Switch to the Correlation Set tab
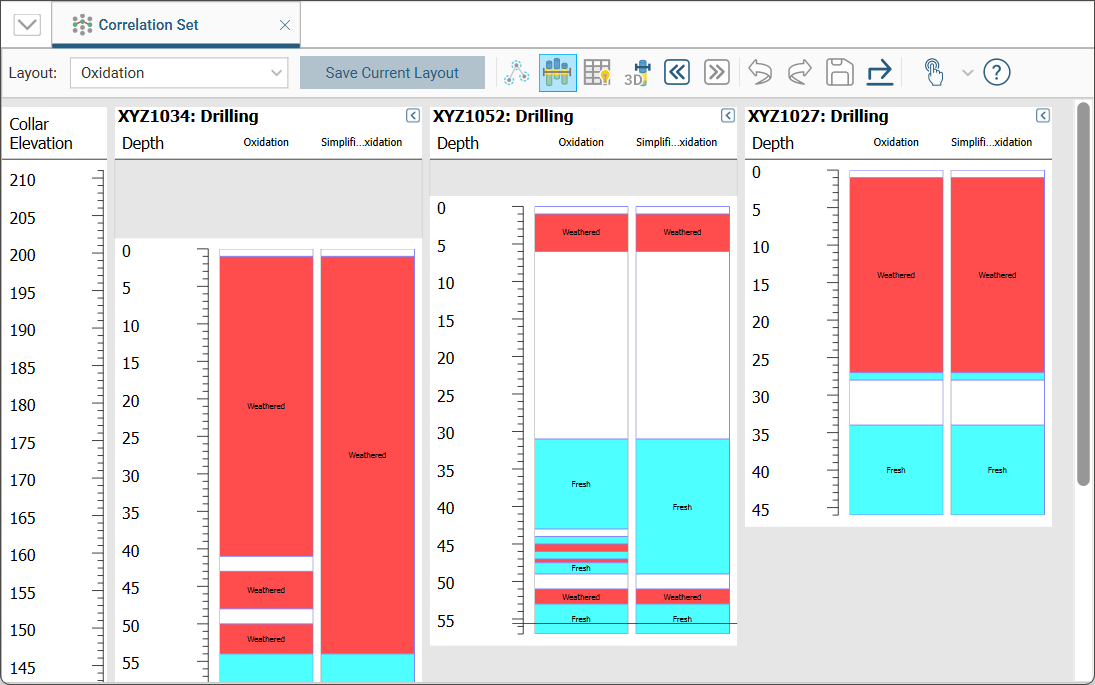This screenshot has width=1095, height=685. click(x=148, y=25)
